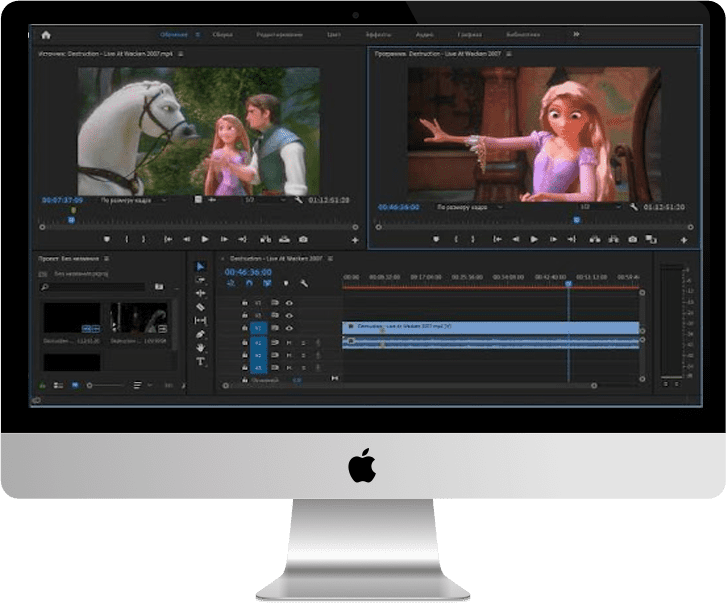Viewport: 726px width, 603px height.
Task: Select the Type tool (T)
Action: (200, 362)
